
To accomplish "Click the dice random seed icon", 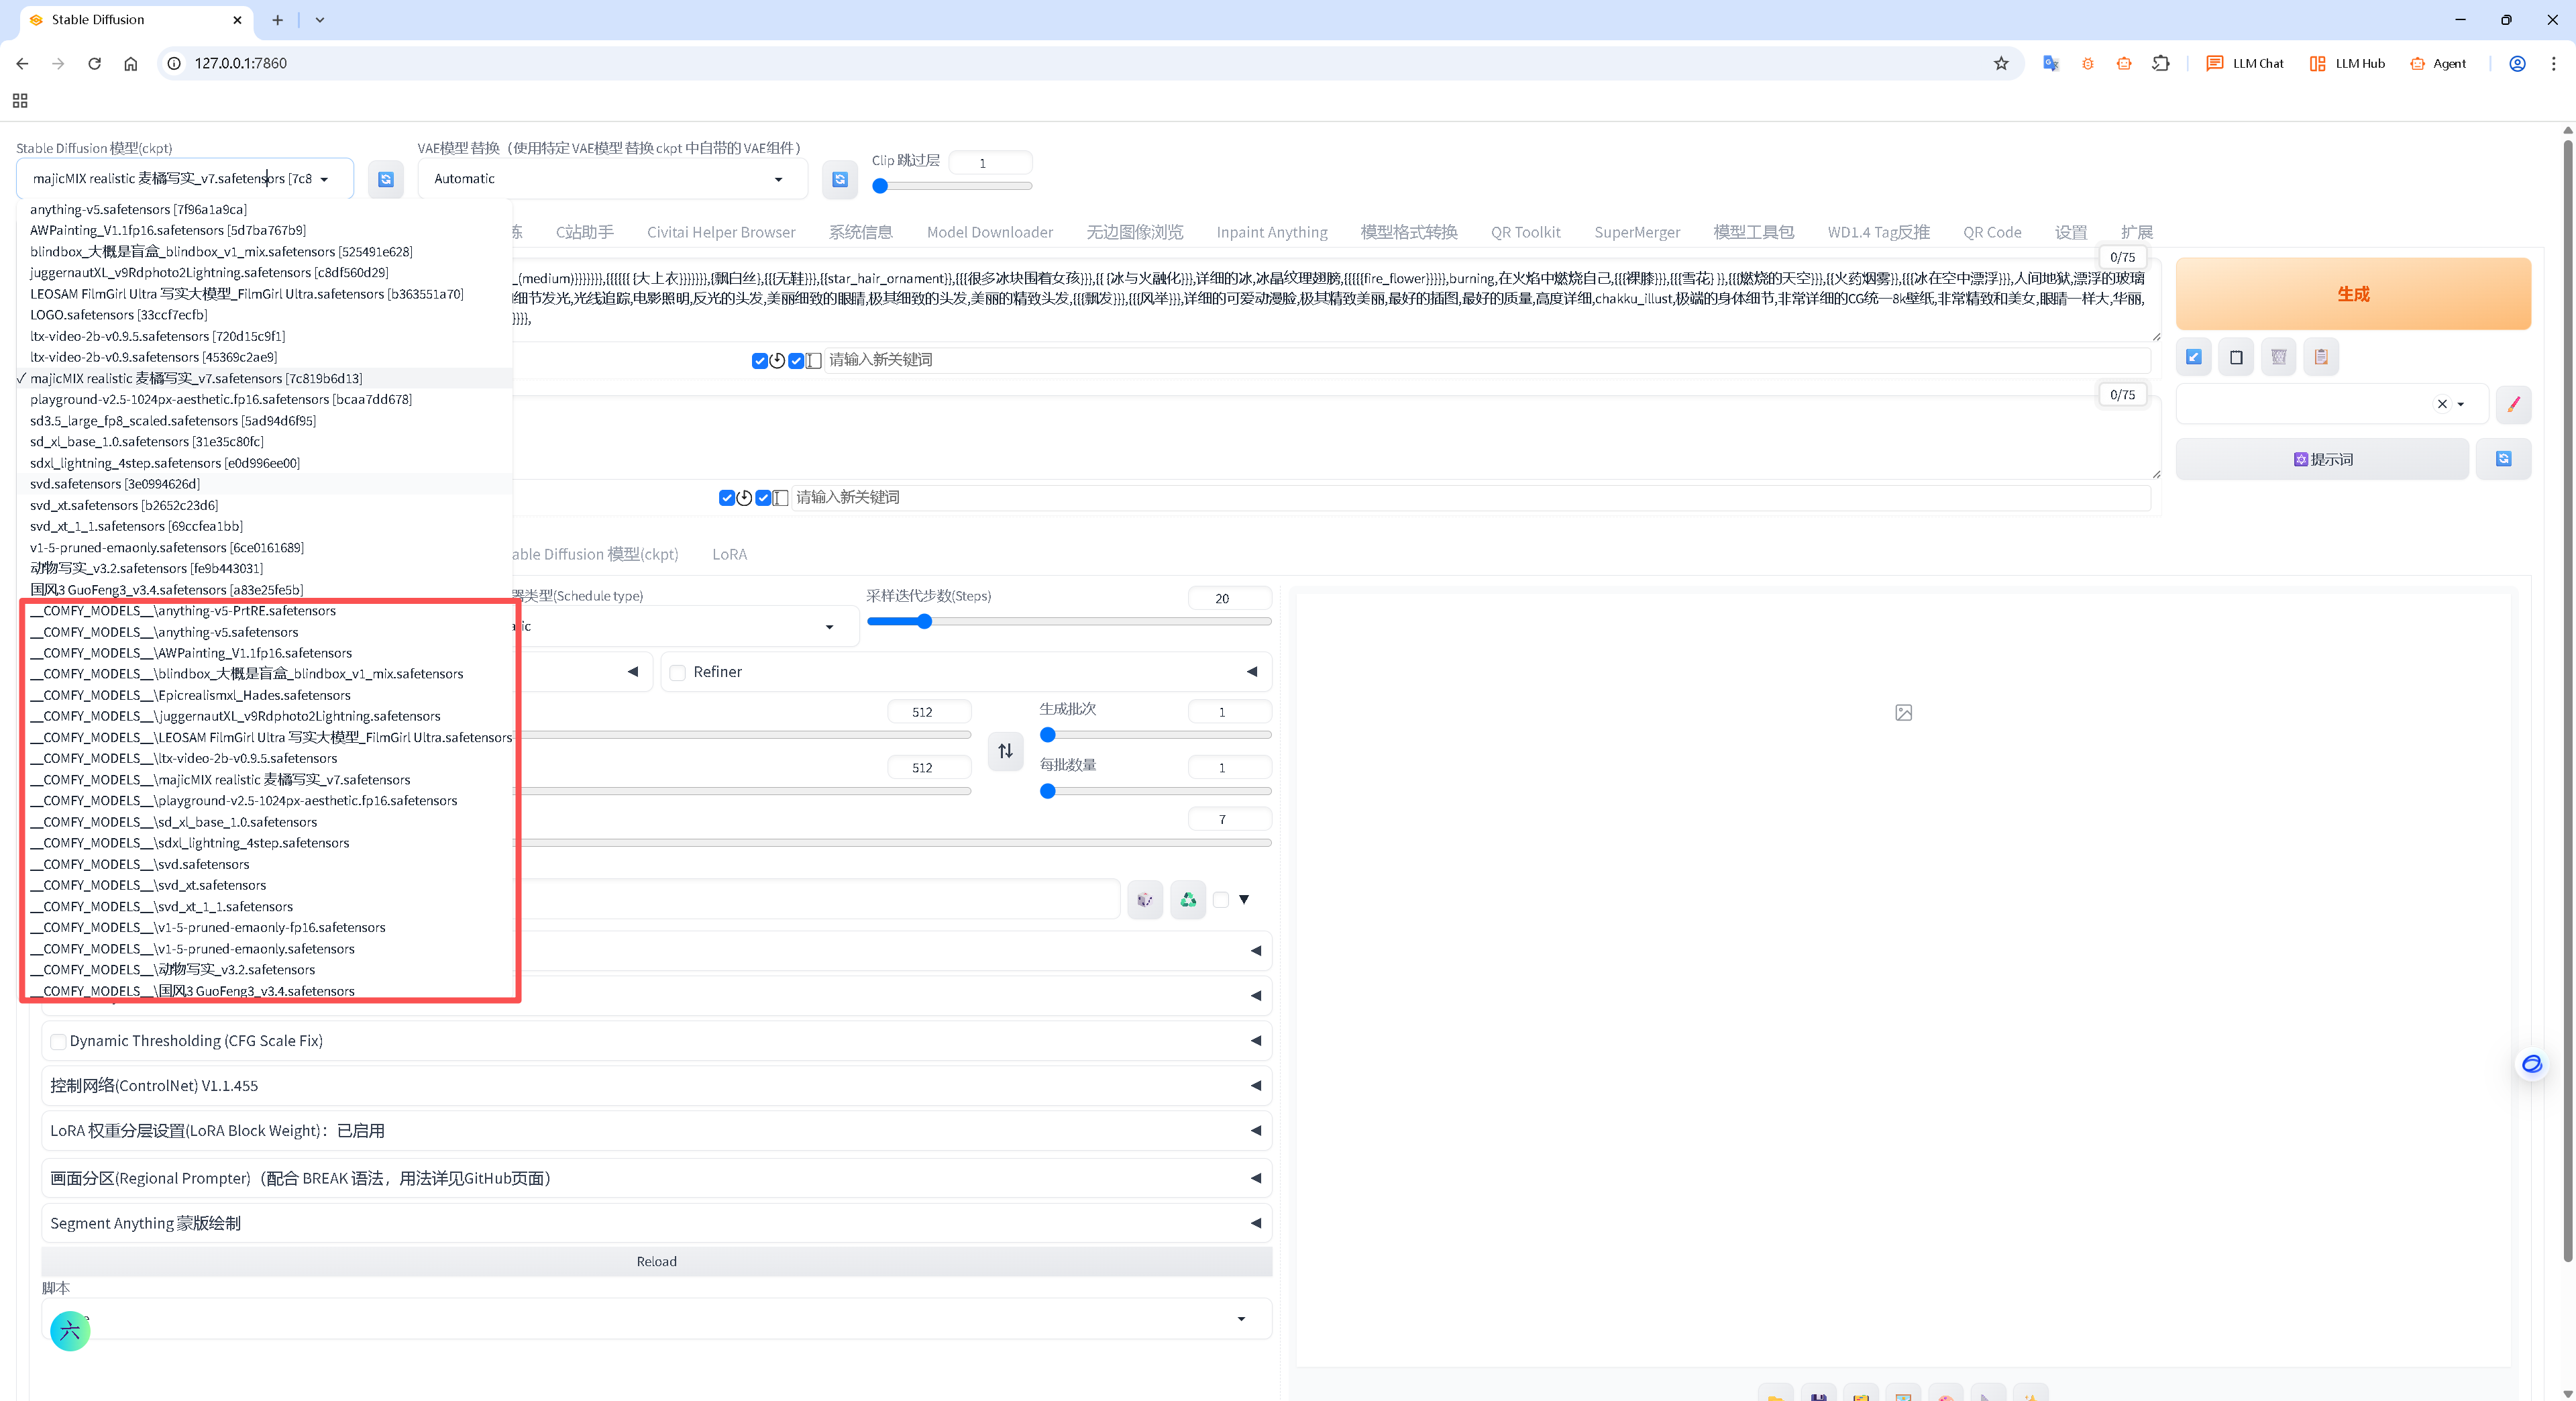I will click(x=1145, y=900).
